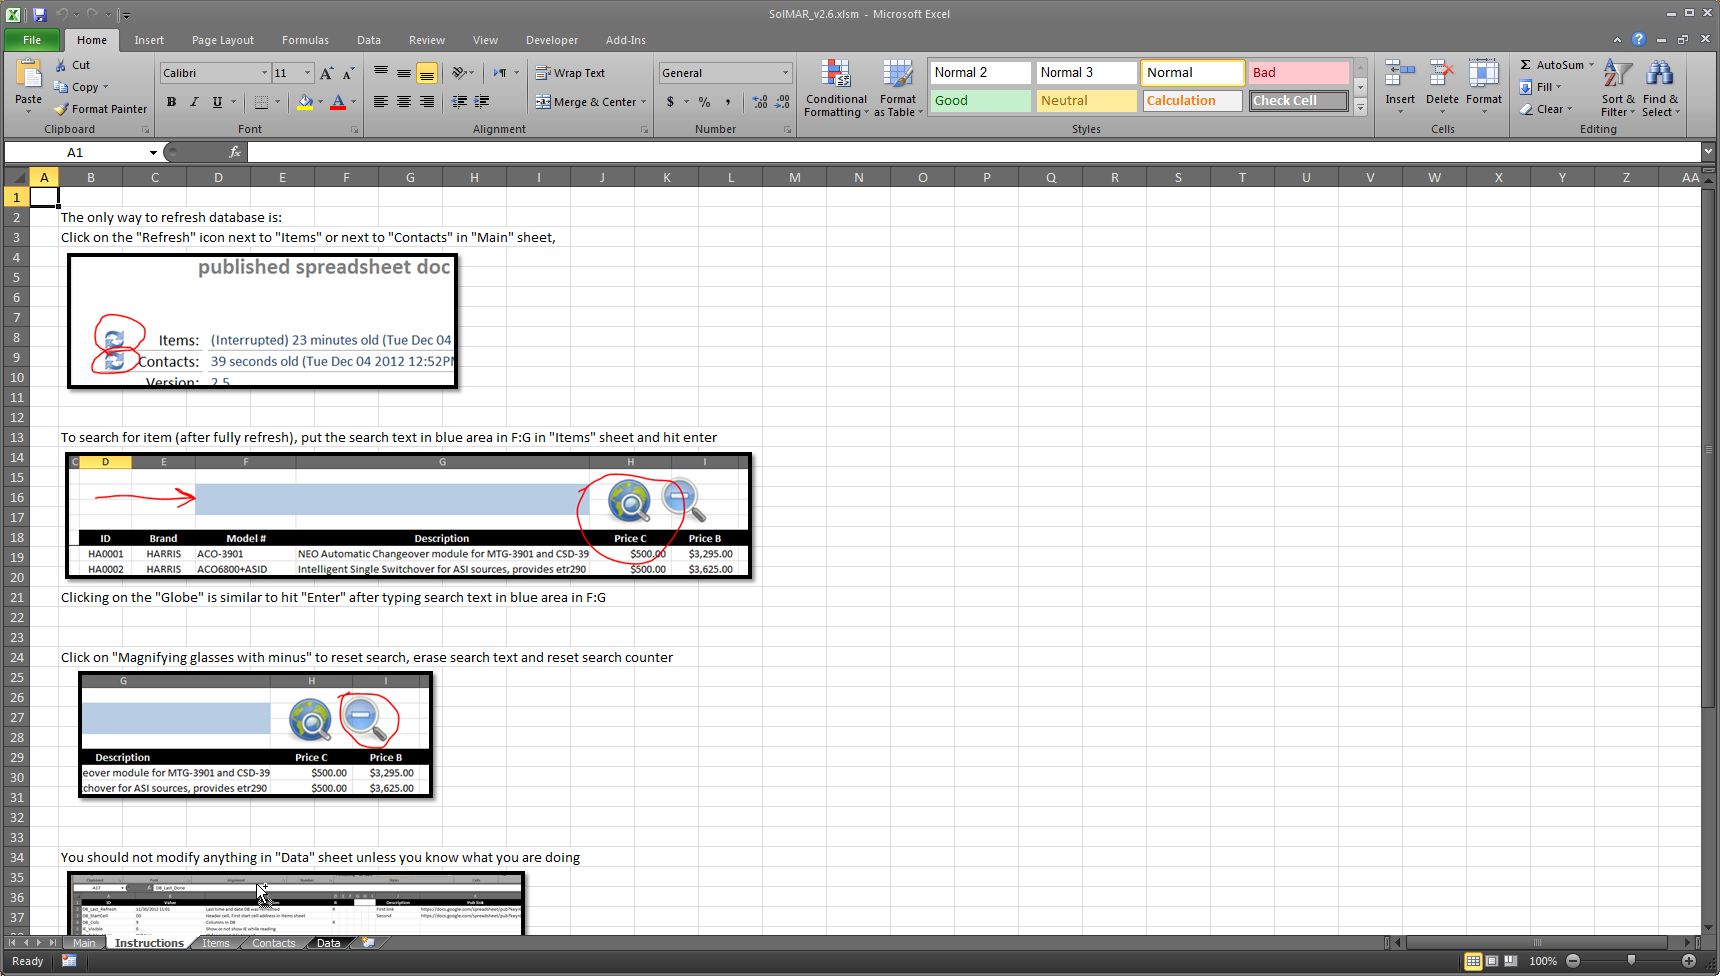Click the macro record icon in status bar
Screen dimensions: 1720x976
tap(69, 961)
